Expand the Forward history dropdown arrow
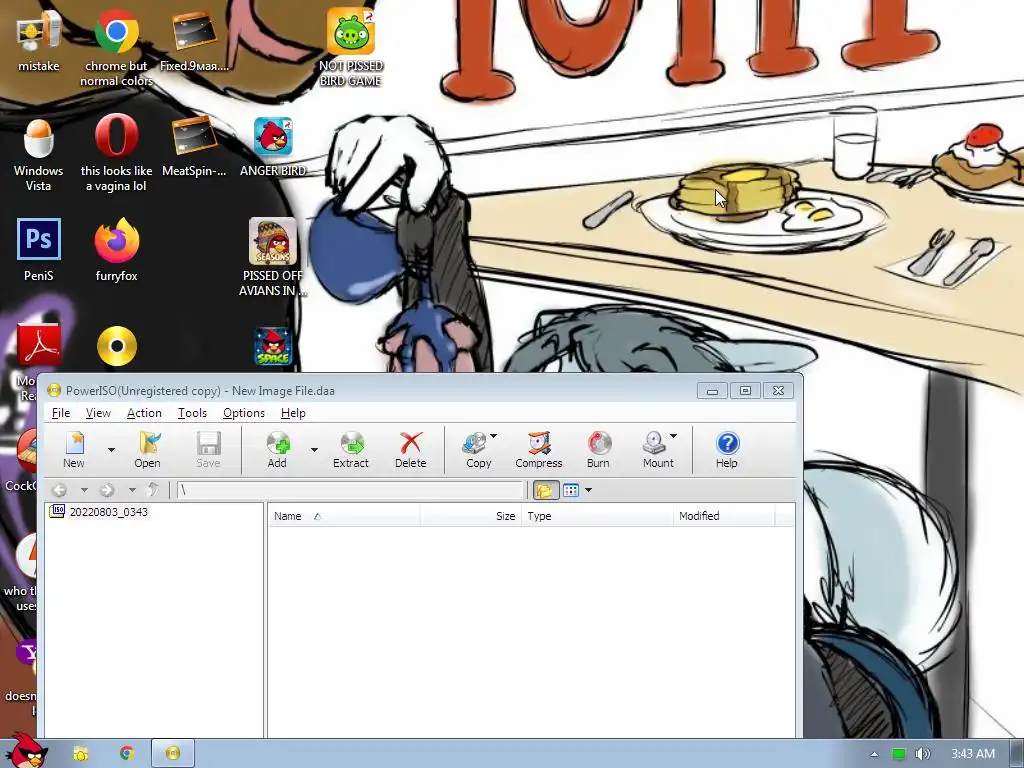Viewport: 1024px width, 768px height. coord(132,490)
